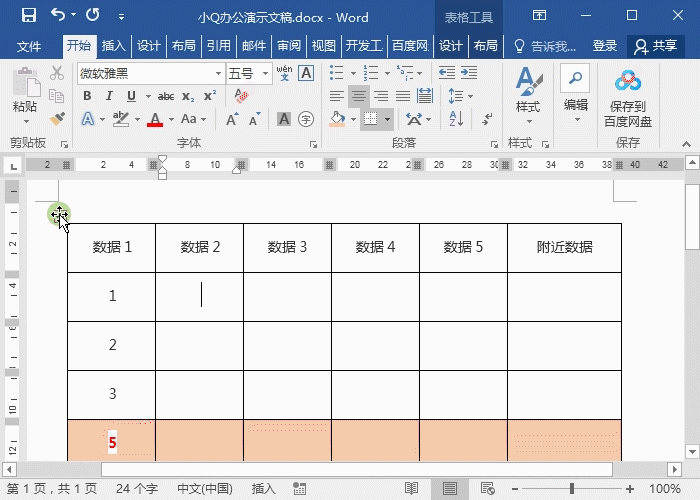
Task: Click the Numbering list icon
Action: 371,73
